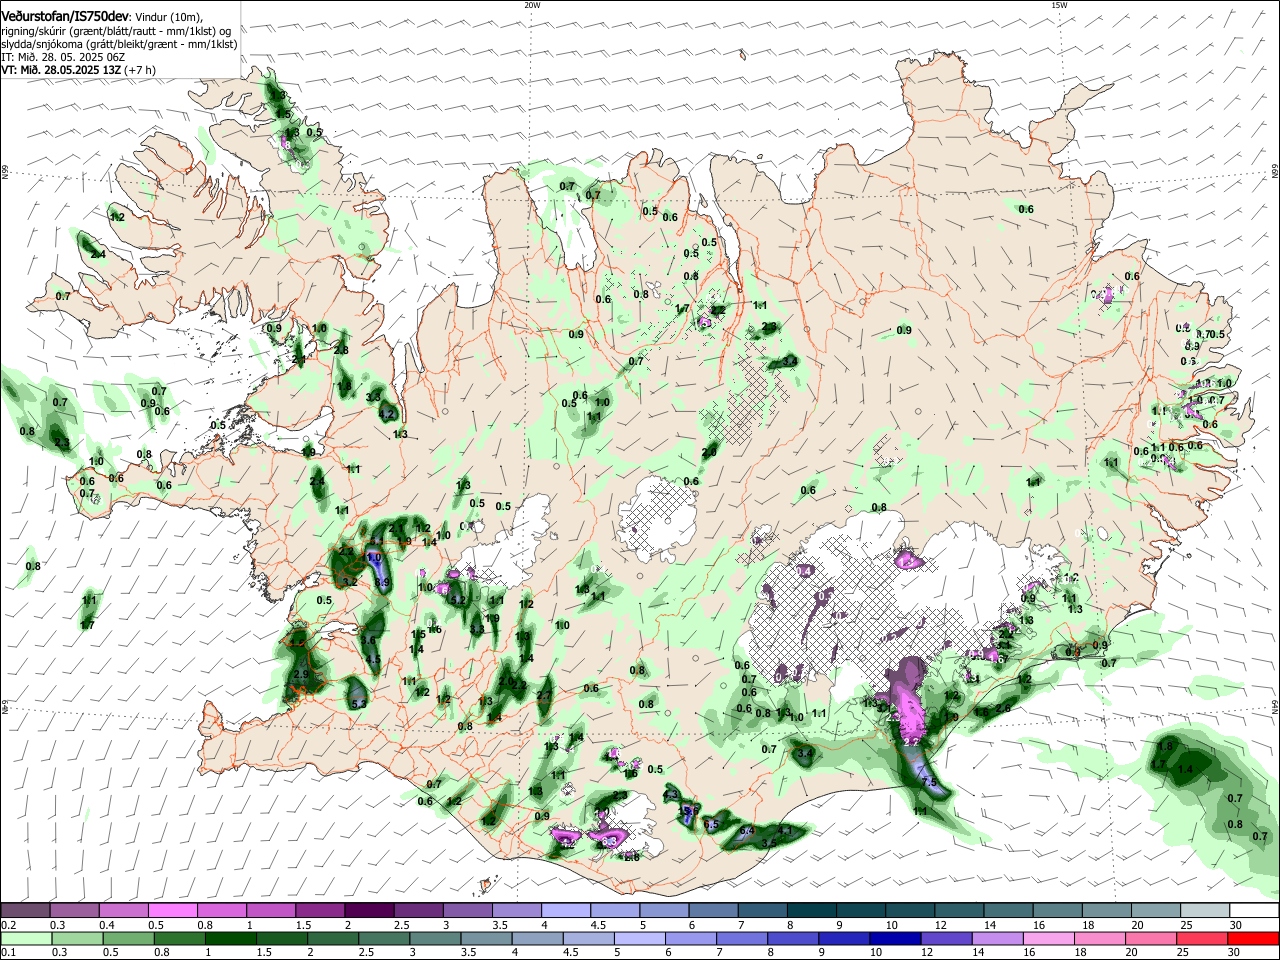Select the periwinkle 4 swatch in the snow scale
Image resolution: width=1280 pixels, height=960 pixels.
point(566,911)
